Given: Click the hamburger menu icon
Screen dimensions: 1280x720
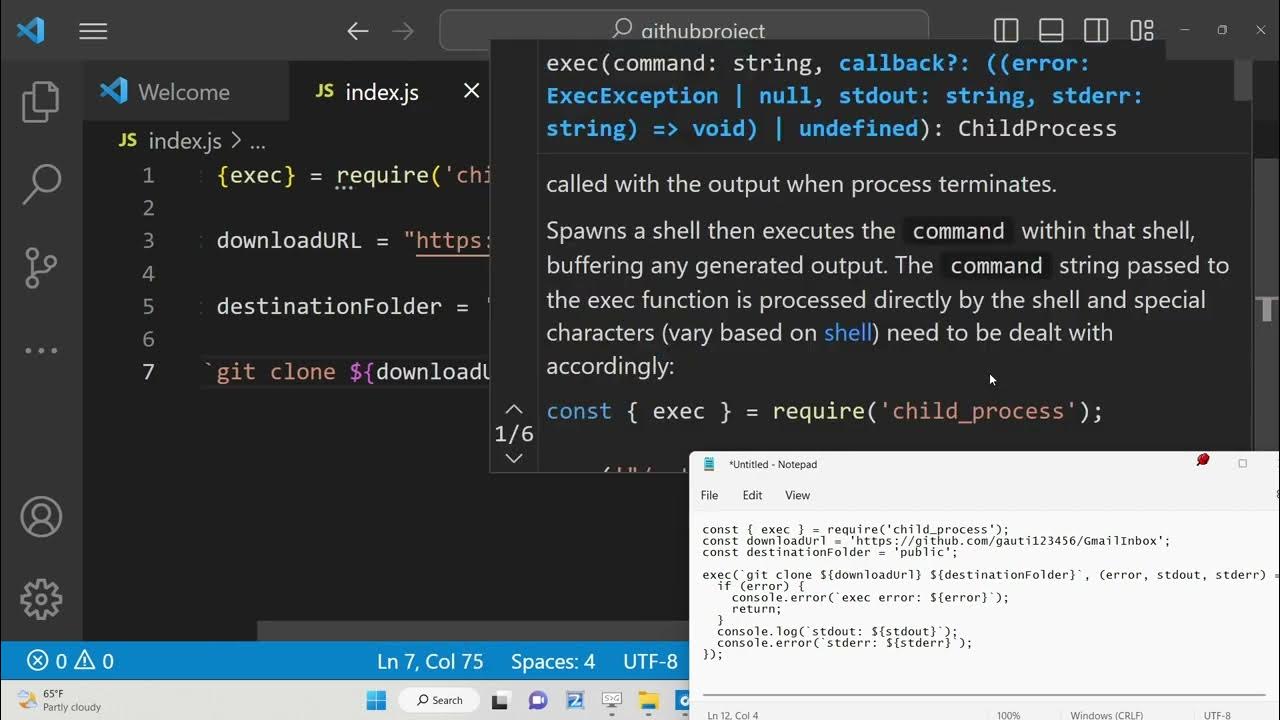Looking at the screenshot, I should pyautogui.click(x=93, y=32).
